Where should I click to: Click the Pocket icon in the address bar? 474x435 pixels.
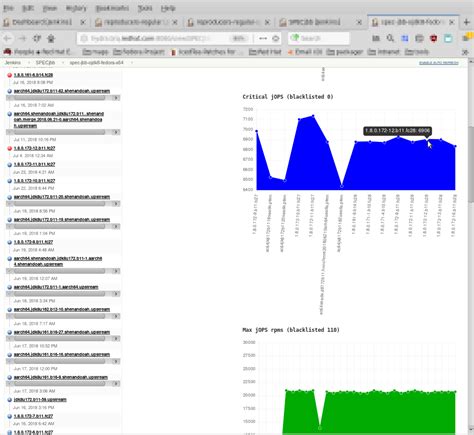point(276,38)
